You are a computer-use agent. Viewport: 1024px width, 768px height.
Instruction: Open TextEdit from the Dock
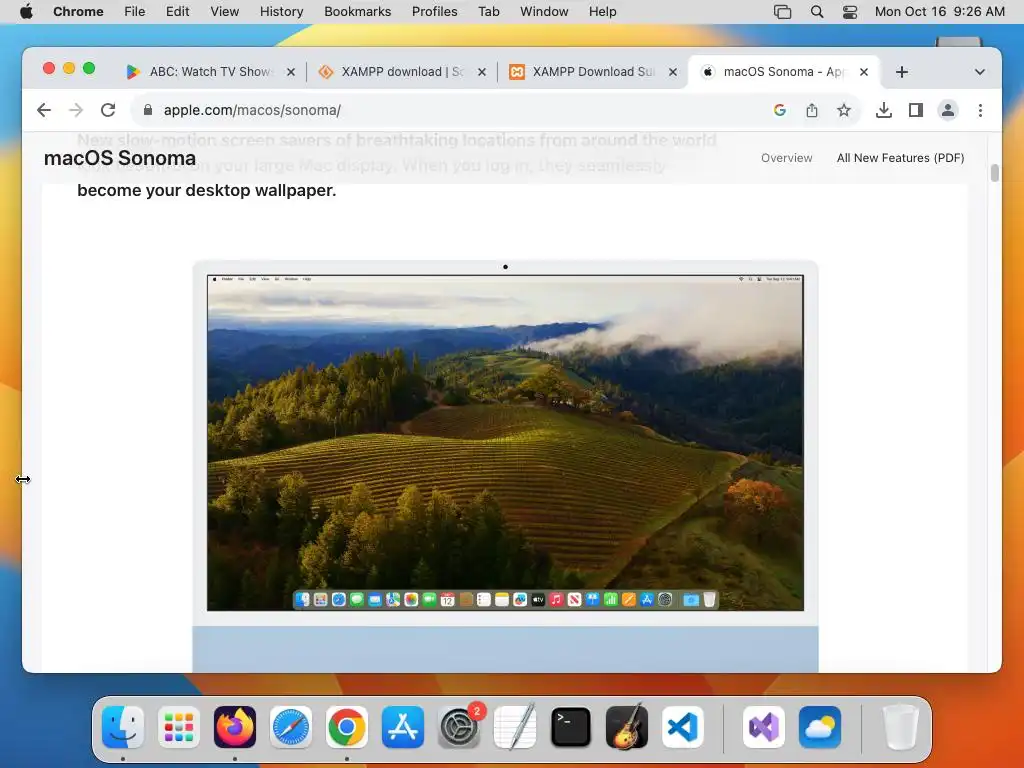(x=515, y=727)
